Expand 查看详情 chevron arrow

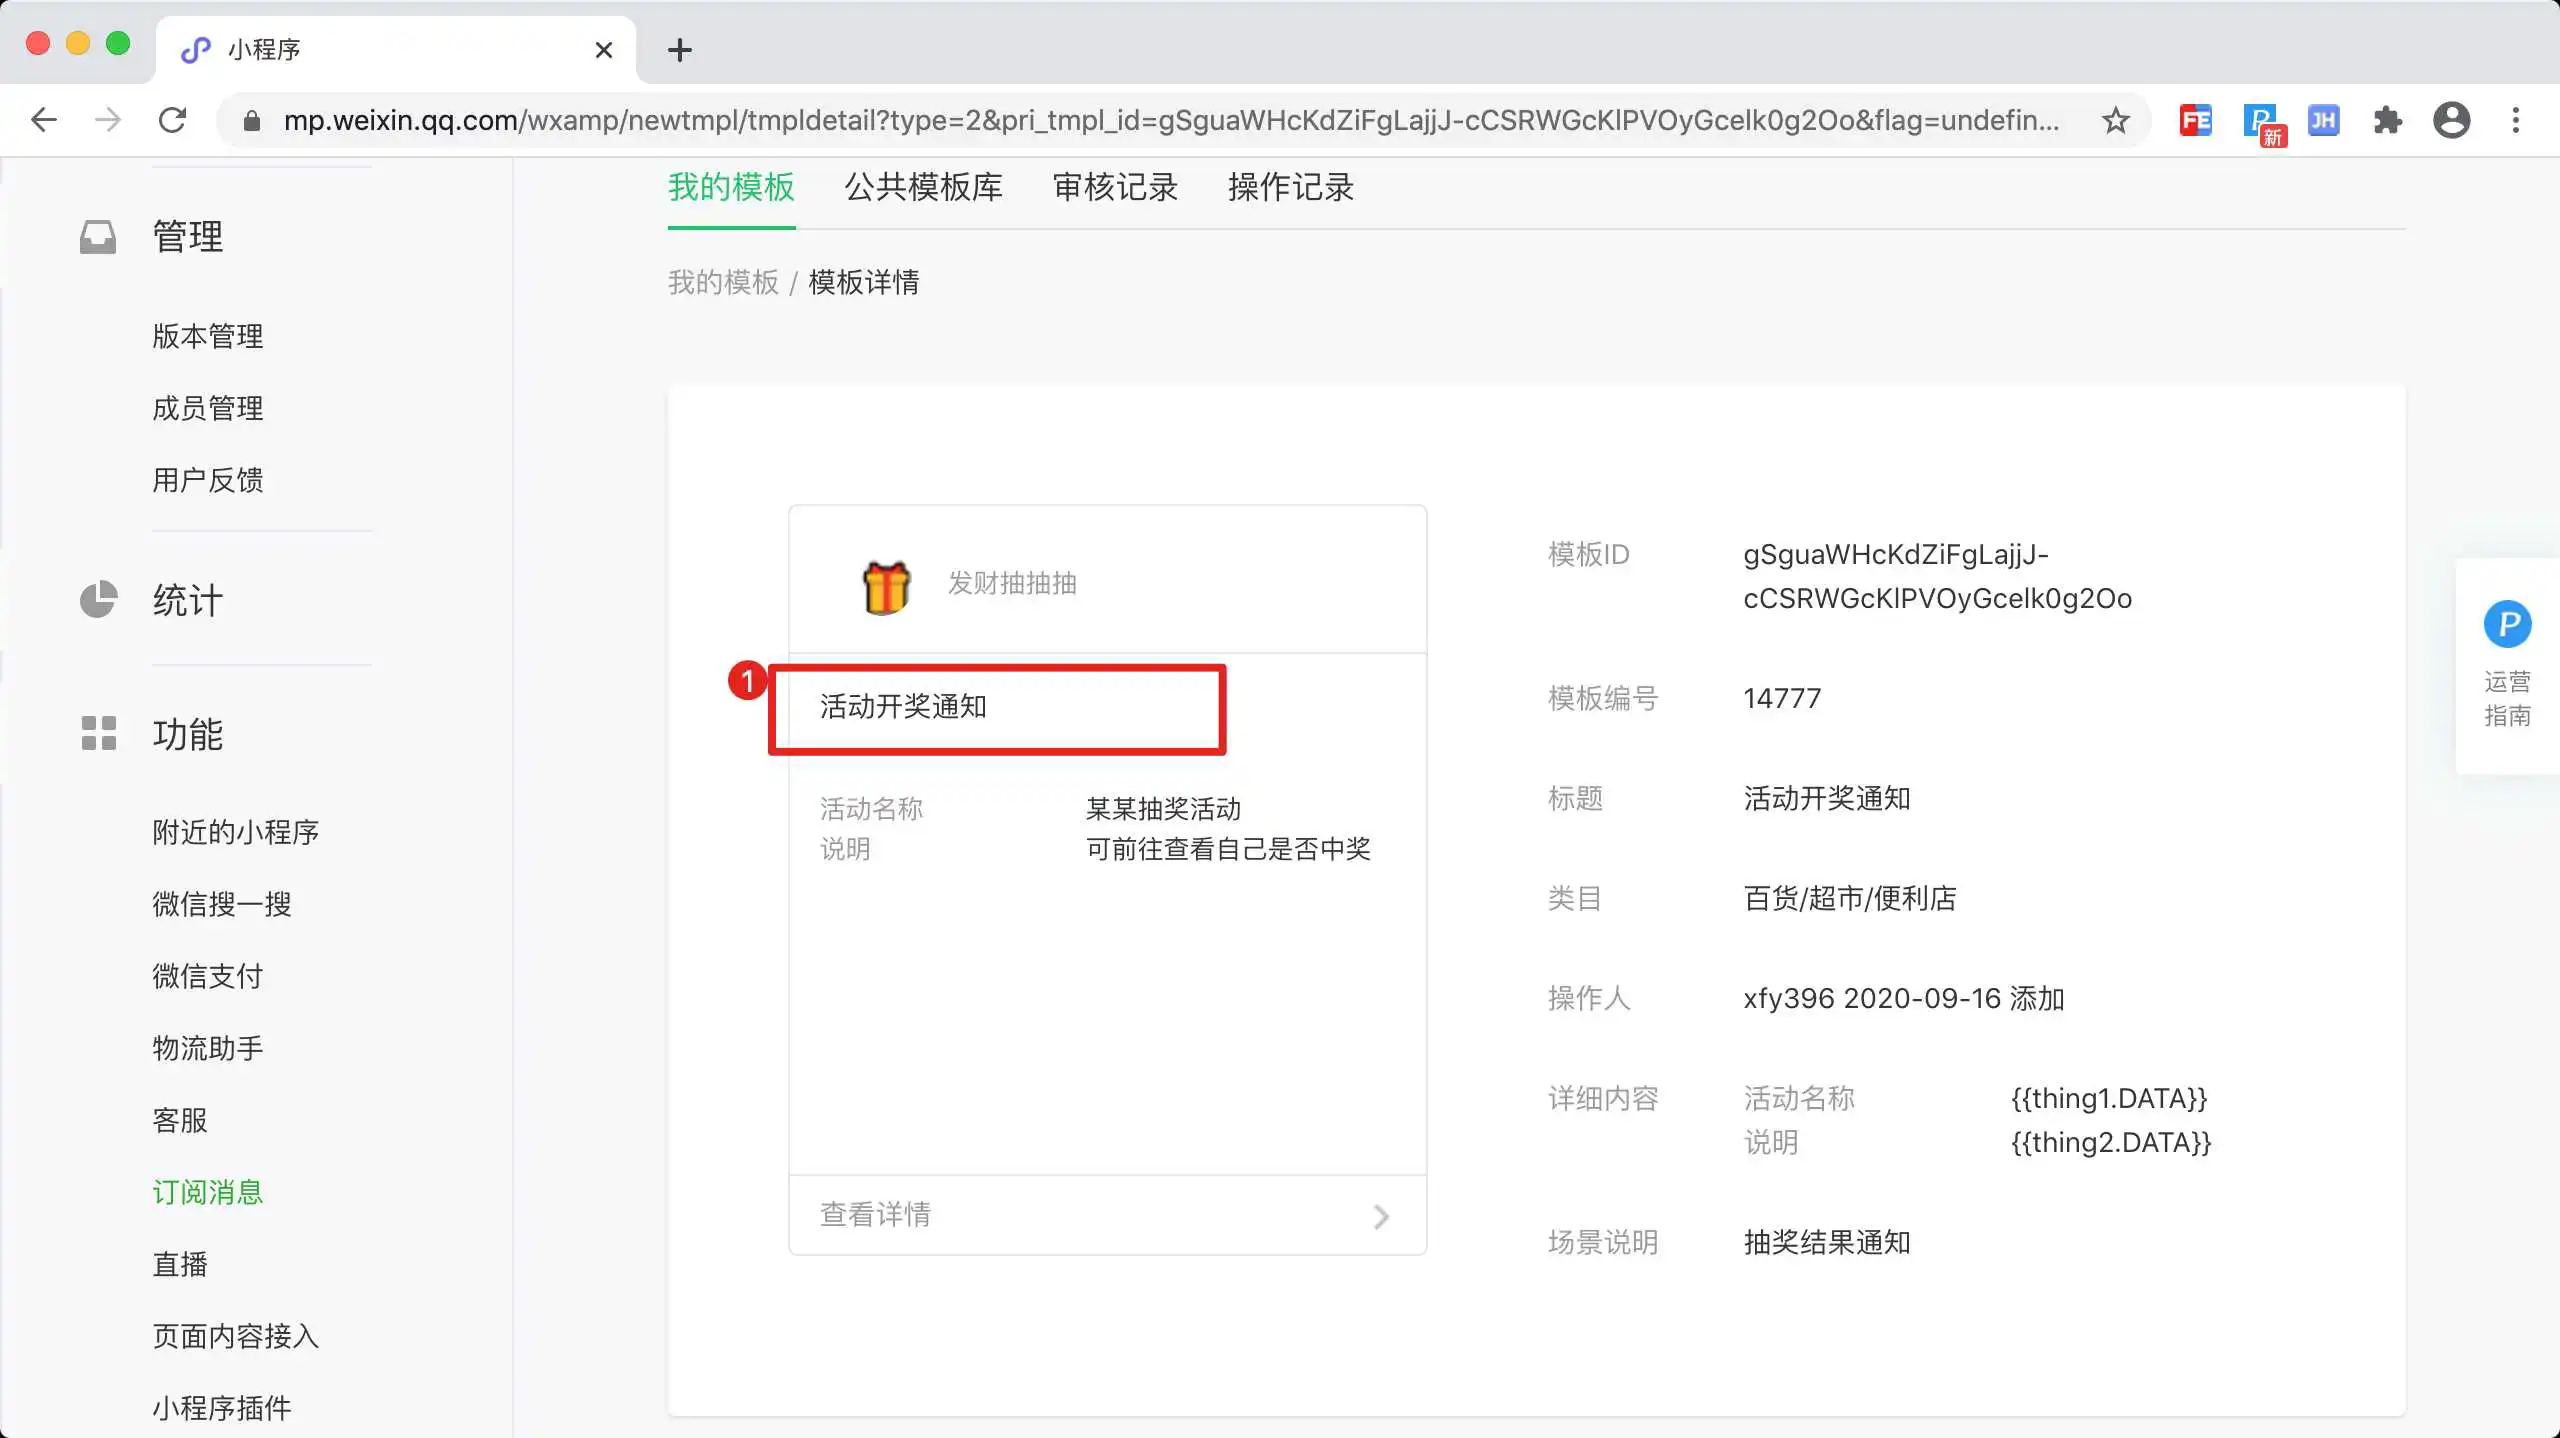click(x=1381, y=1216)
